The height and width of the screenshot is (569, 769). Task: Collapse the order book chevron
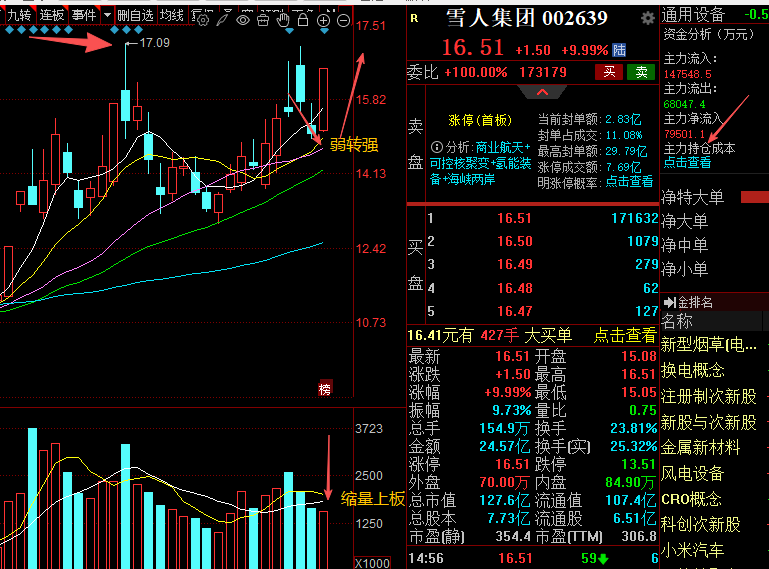(543, 92)
